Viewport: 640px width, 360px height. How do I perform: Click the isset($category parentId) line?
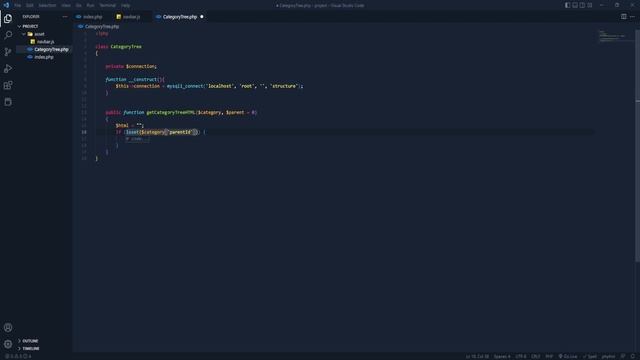coord(161,132)
